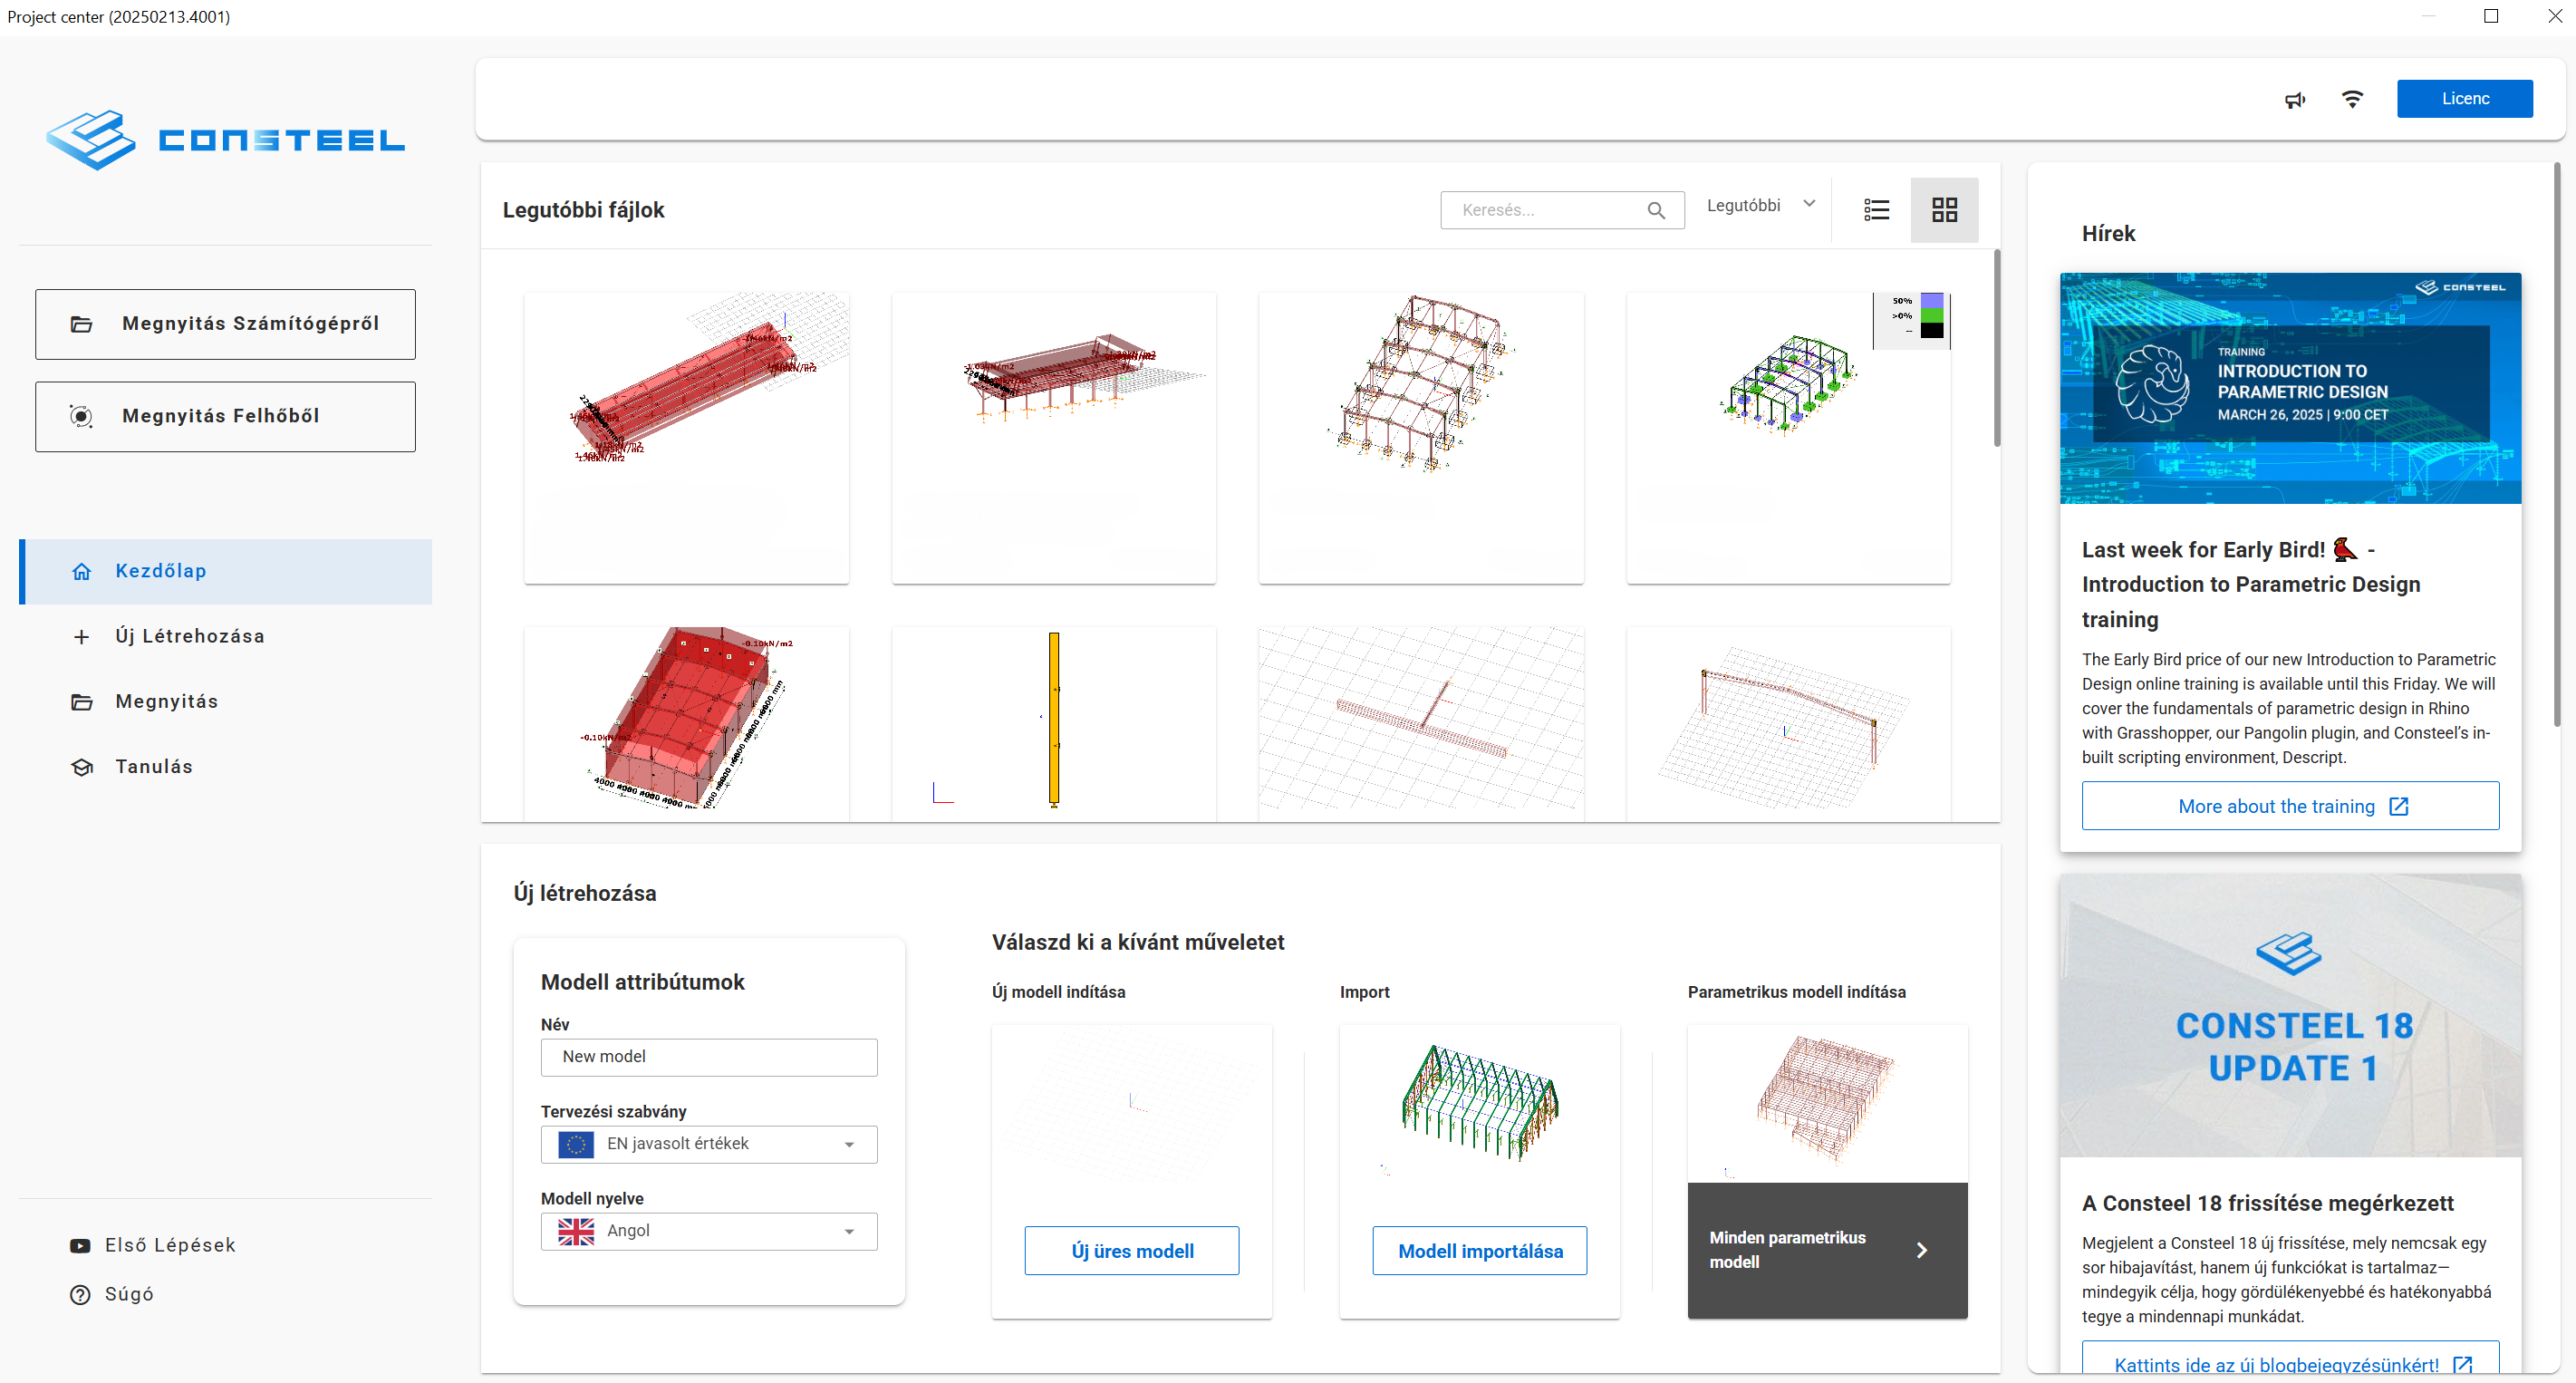The height and width of the screenshot is (1383, 2576).
Task: Switch to grid view of recent files
Action: pos(1944,209)
